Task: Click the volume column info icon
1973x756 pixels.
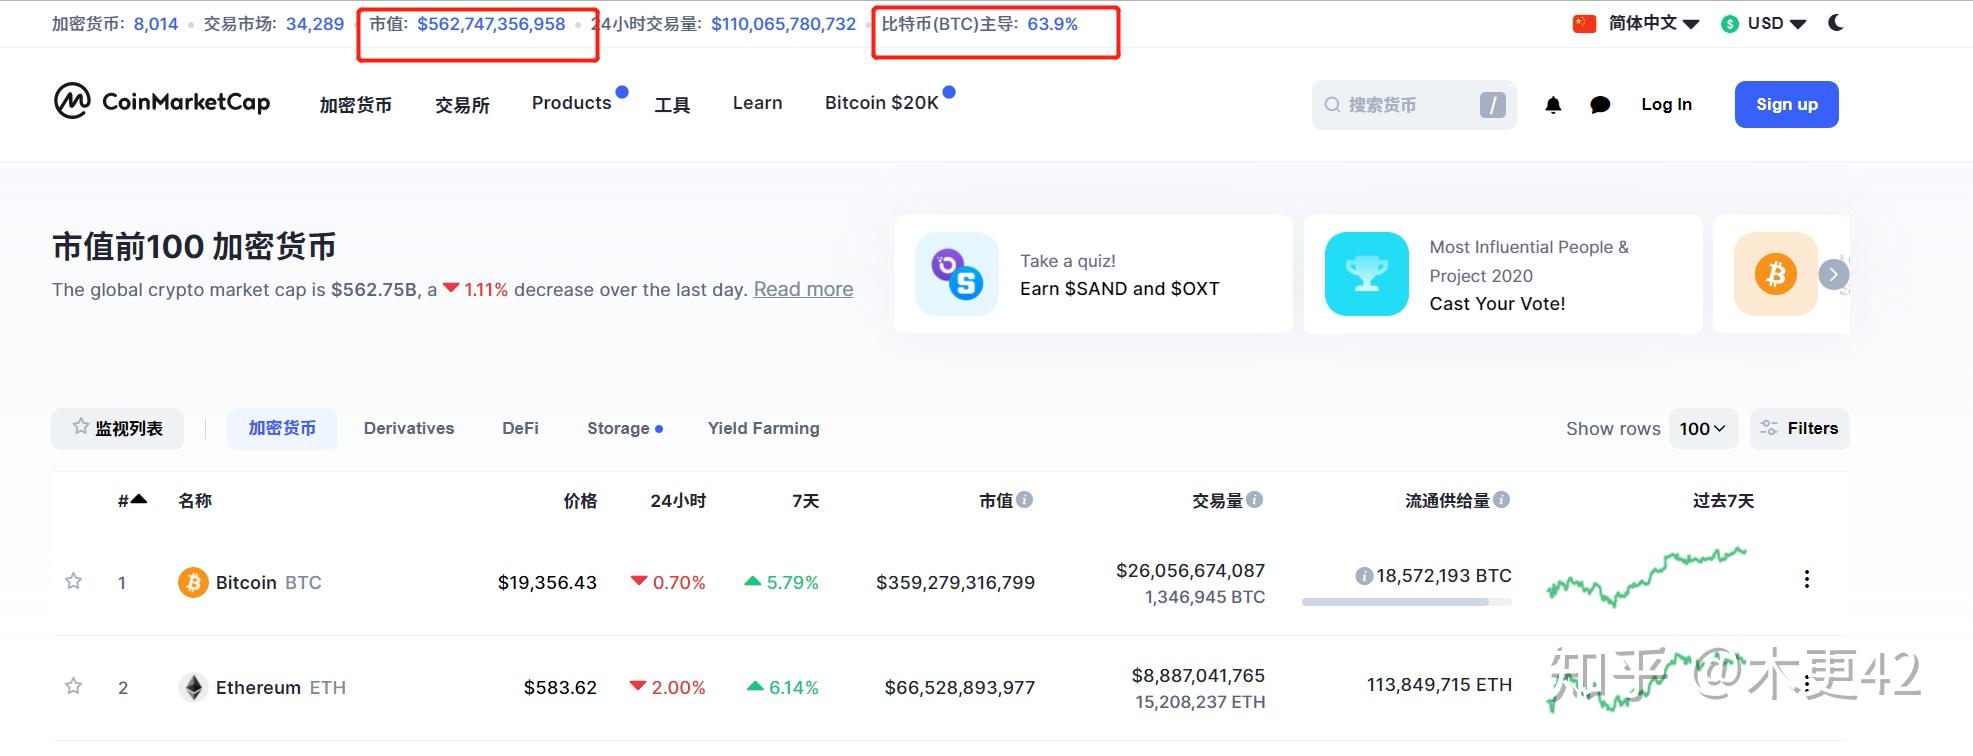Action: pyautogui.click(x=1255, y=500)
